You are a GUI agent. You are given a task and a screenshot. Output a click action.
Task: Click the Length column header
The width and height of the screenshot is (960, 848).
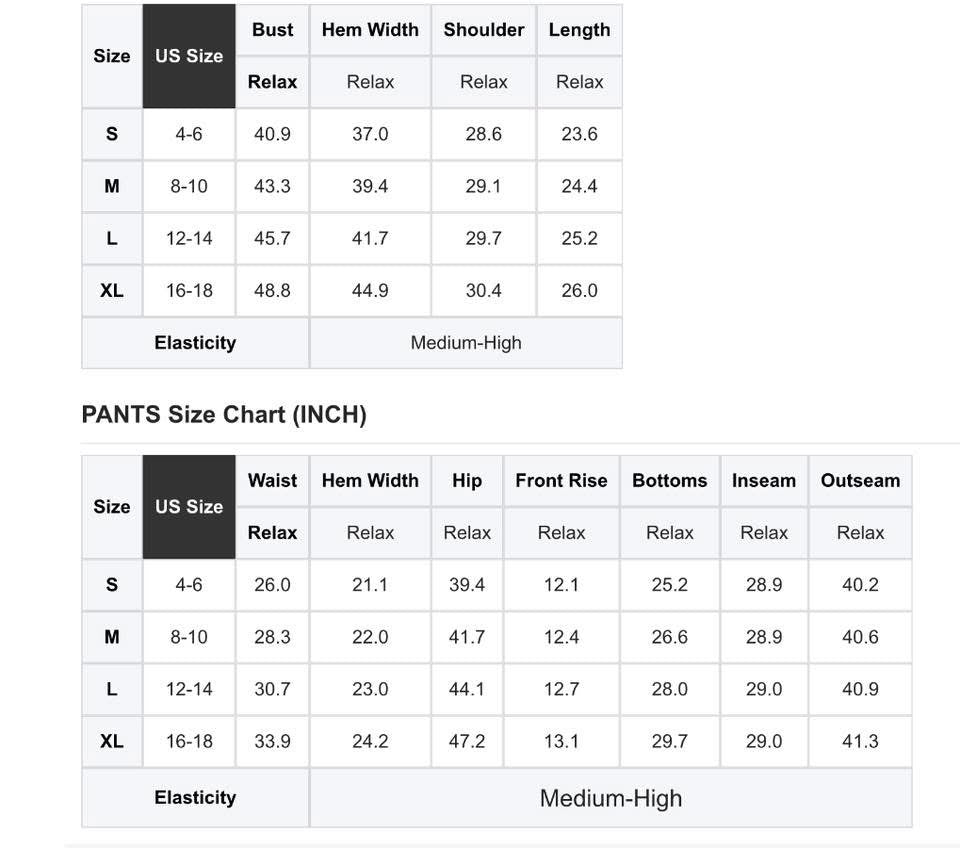point(579,30)
